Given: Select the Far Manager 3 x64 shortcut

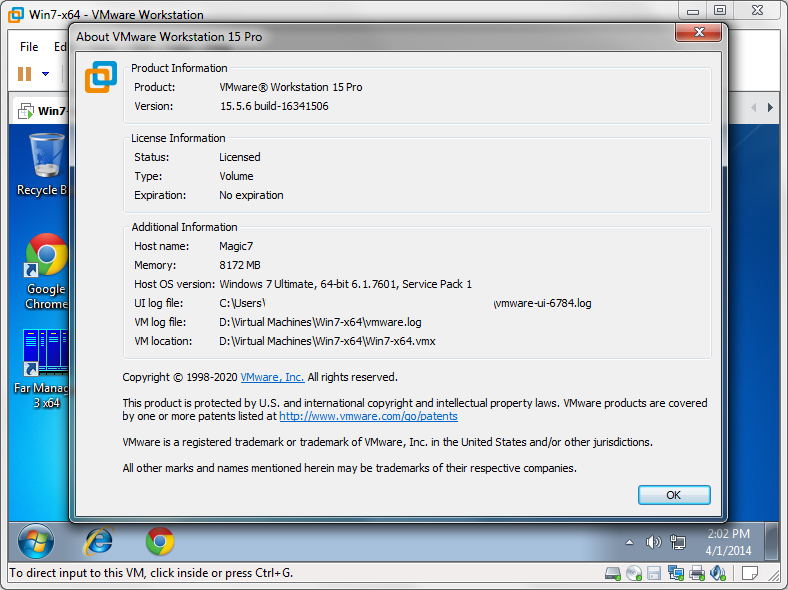Looking at the screenshot, I should pyautogui.click(x=44, y=369).
